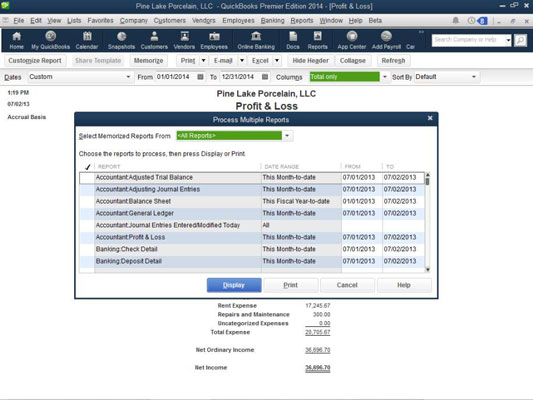This screenshot has height=400, width=533.
Task: Open the Snapshots icon
Action: pyautogui.click(x=121, y=40)
